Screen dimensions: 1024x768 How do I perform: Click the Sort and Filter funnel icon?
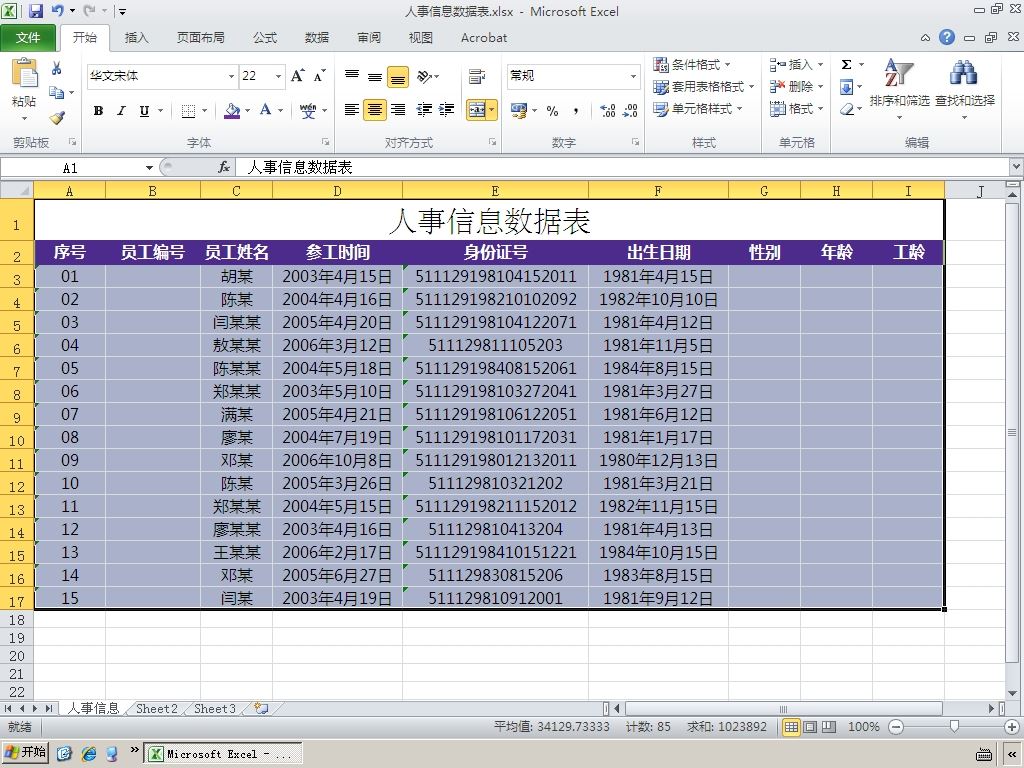coord(899,73)
